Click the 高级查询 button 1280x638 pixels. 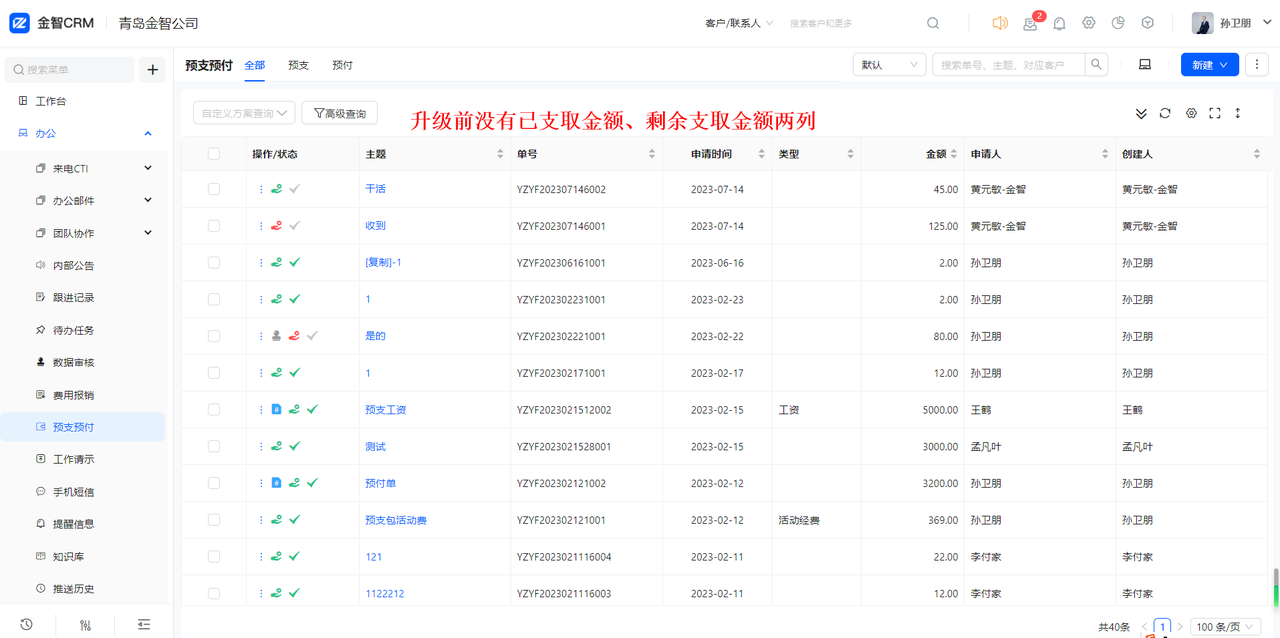click(x=340, y=113)
